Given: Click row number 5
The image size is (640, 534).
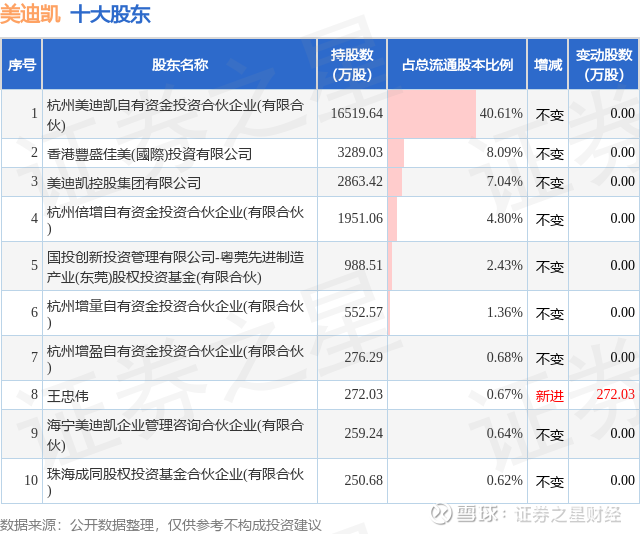Looking at the screenshot, I should (34, 265).
